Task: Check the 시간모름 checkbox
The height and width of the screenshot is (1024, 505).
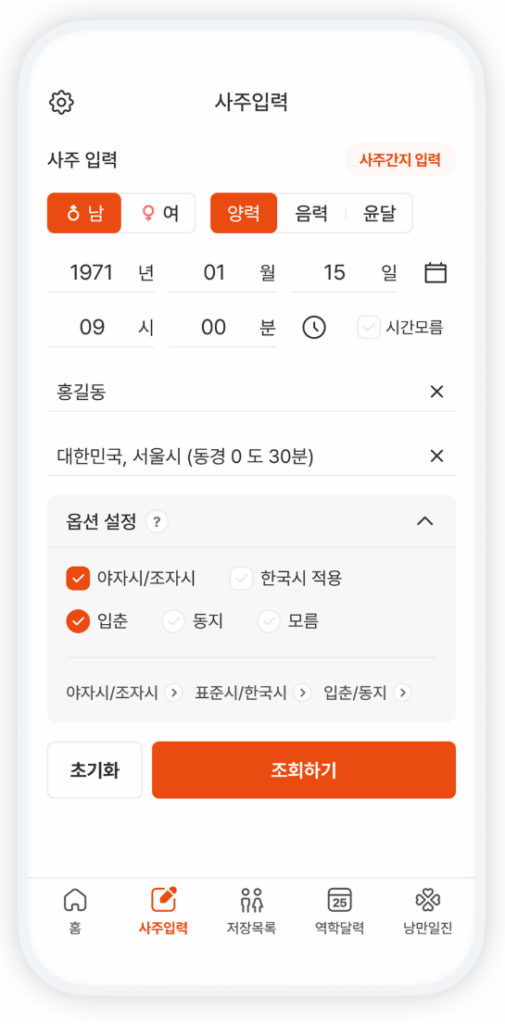Action: point(368,328)
